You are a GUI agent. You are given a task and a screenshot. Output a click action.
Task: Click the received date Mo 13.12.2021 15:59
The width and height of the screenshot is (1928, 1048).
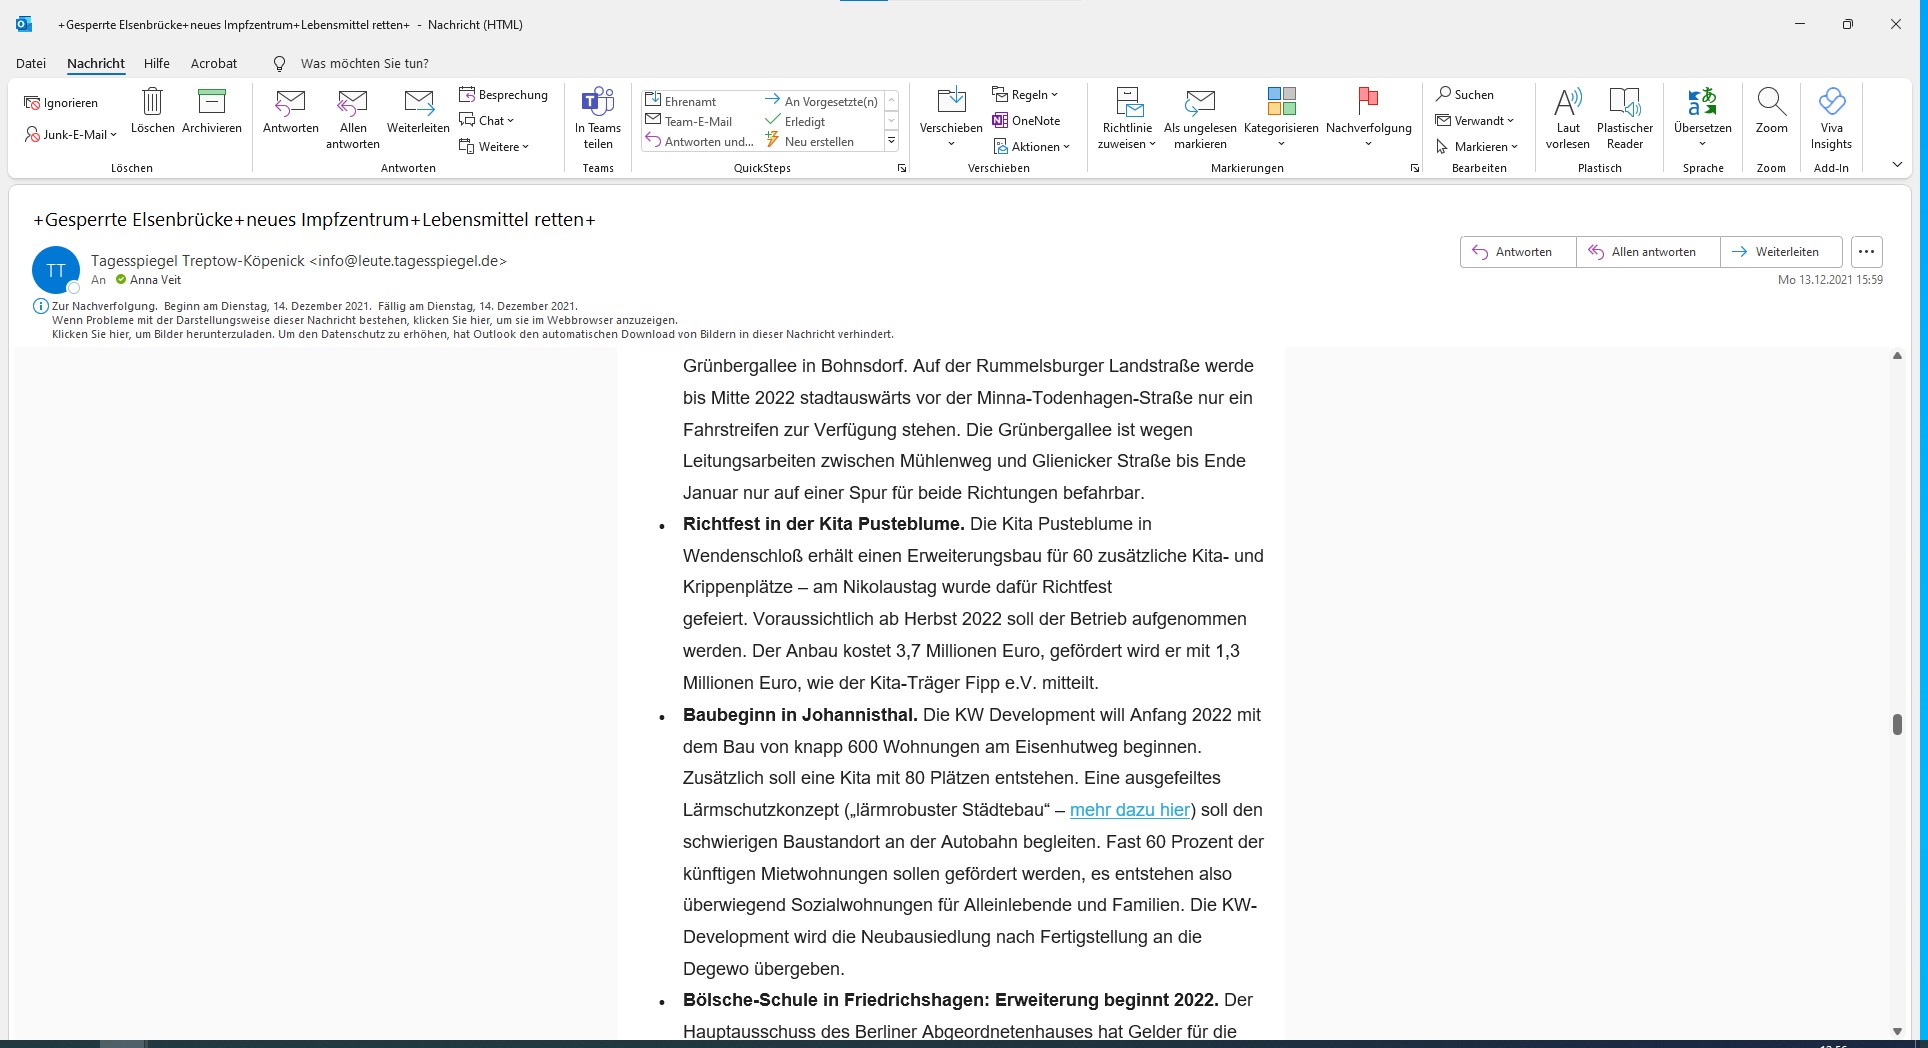(1830, 280)
